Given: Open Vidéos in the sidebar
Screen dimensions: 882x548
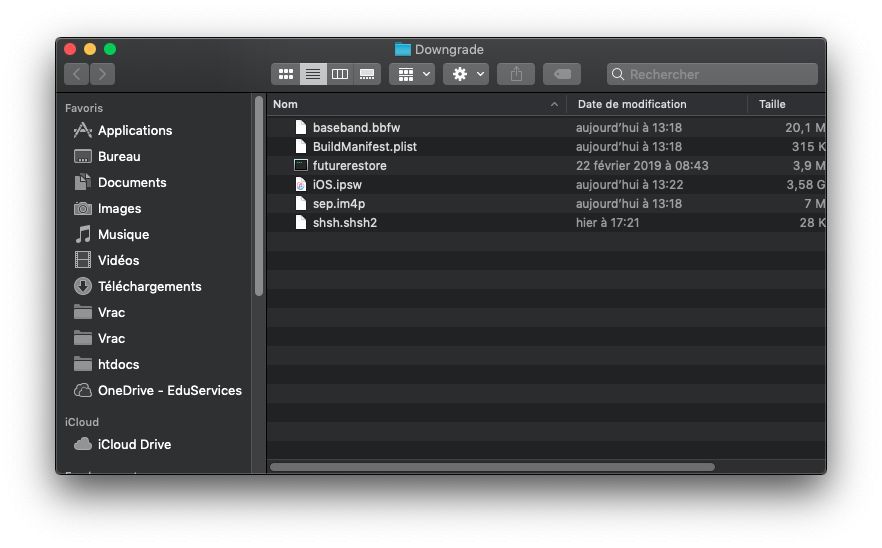Looking at the screenshot, I should [118, 260].
